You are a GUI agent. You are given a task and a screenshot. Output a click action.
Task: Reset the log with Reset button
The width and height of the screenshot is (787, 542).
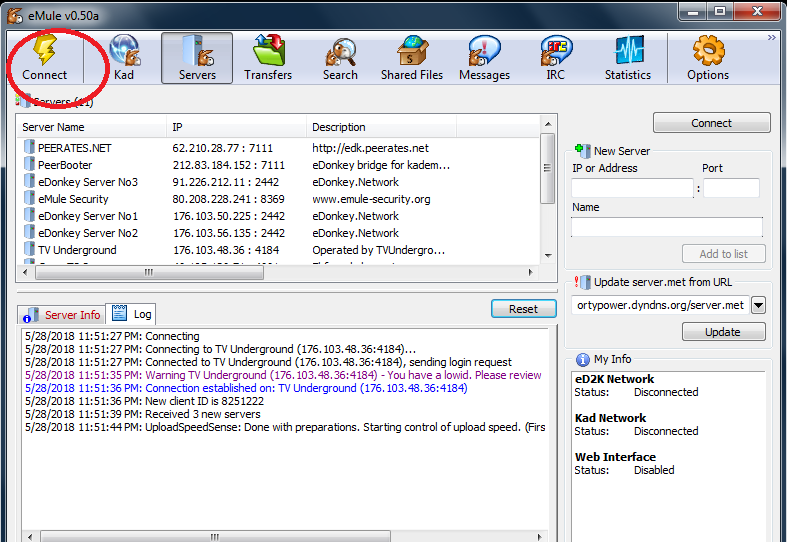(x=523, y=309)
